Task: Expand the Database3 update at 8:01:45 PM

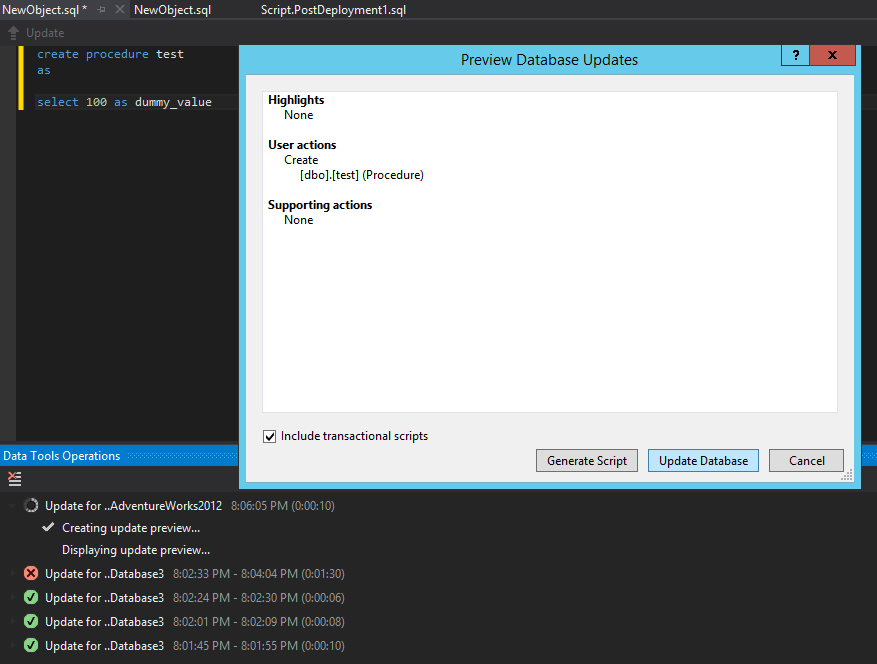Action: coord(11,646)
